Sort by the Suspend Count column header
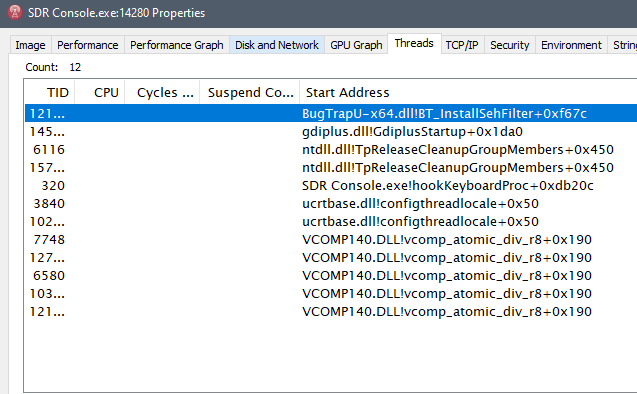This screenshot has width=637, height=394. click(249, 92)
